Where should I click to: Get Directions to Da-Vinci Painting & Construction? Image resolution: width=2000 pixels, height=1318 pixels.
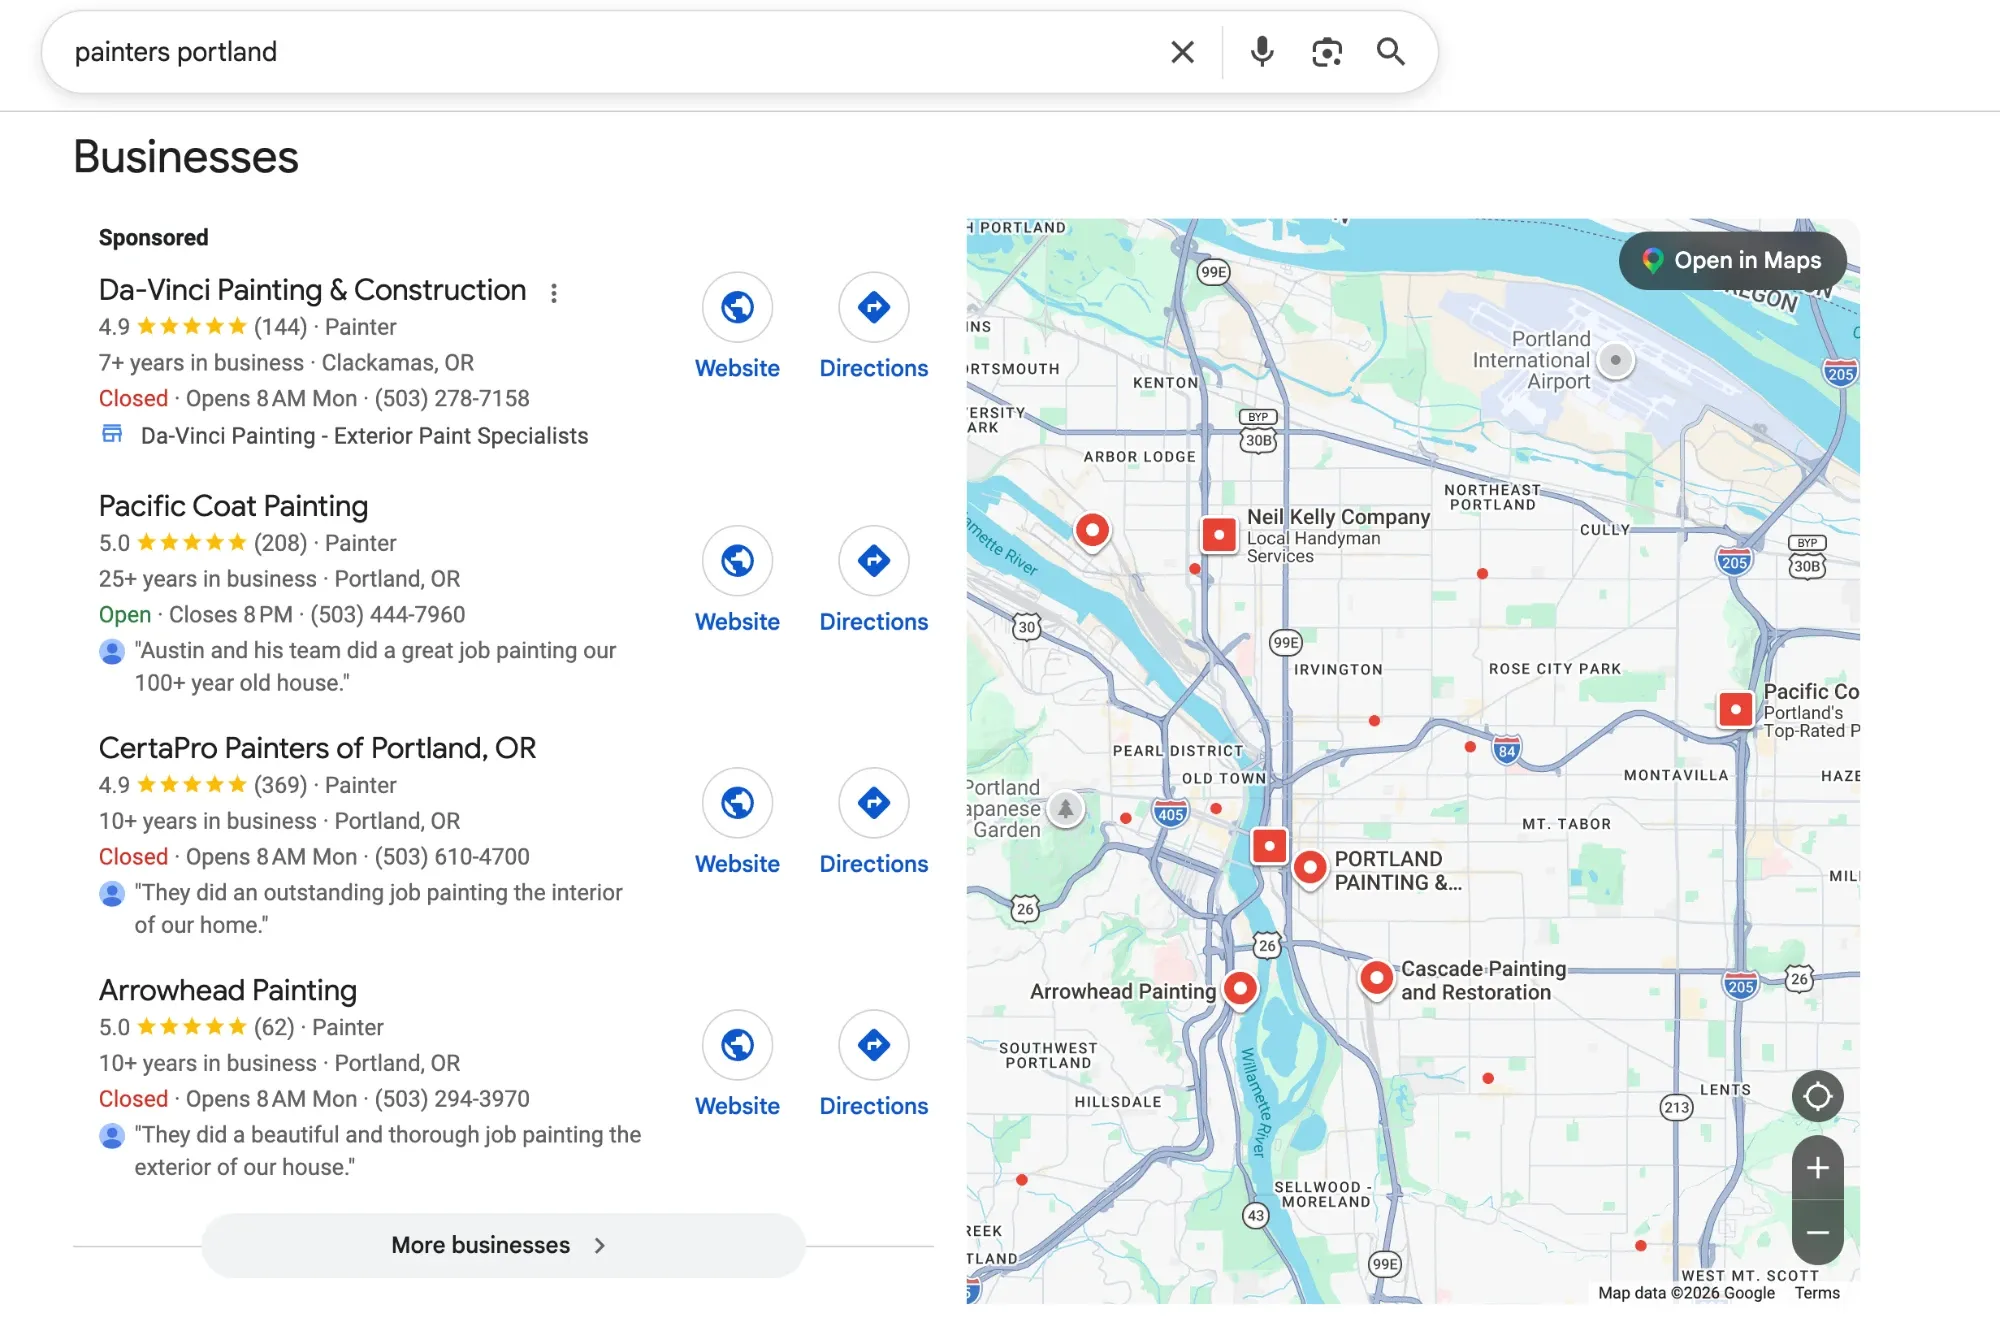click(874, 307)
